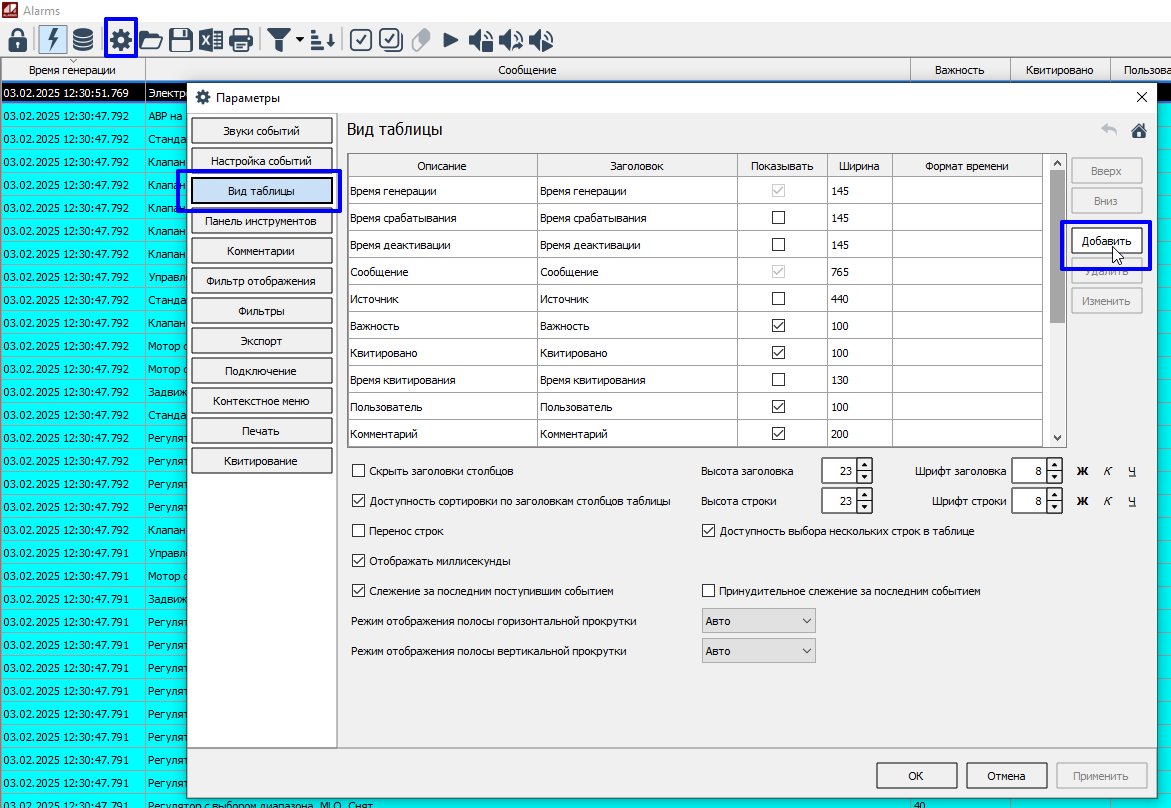Image resolution: width=1171 pixels, height=808 pixels.
Task: Click the Отмена button
Action: [1006, 775]
